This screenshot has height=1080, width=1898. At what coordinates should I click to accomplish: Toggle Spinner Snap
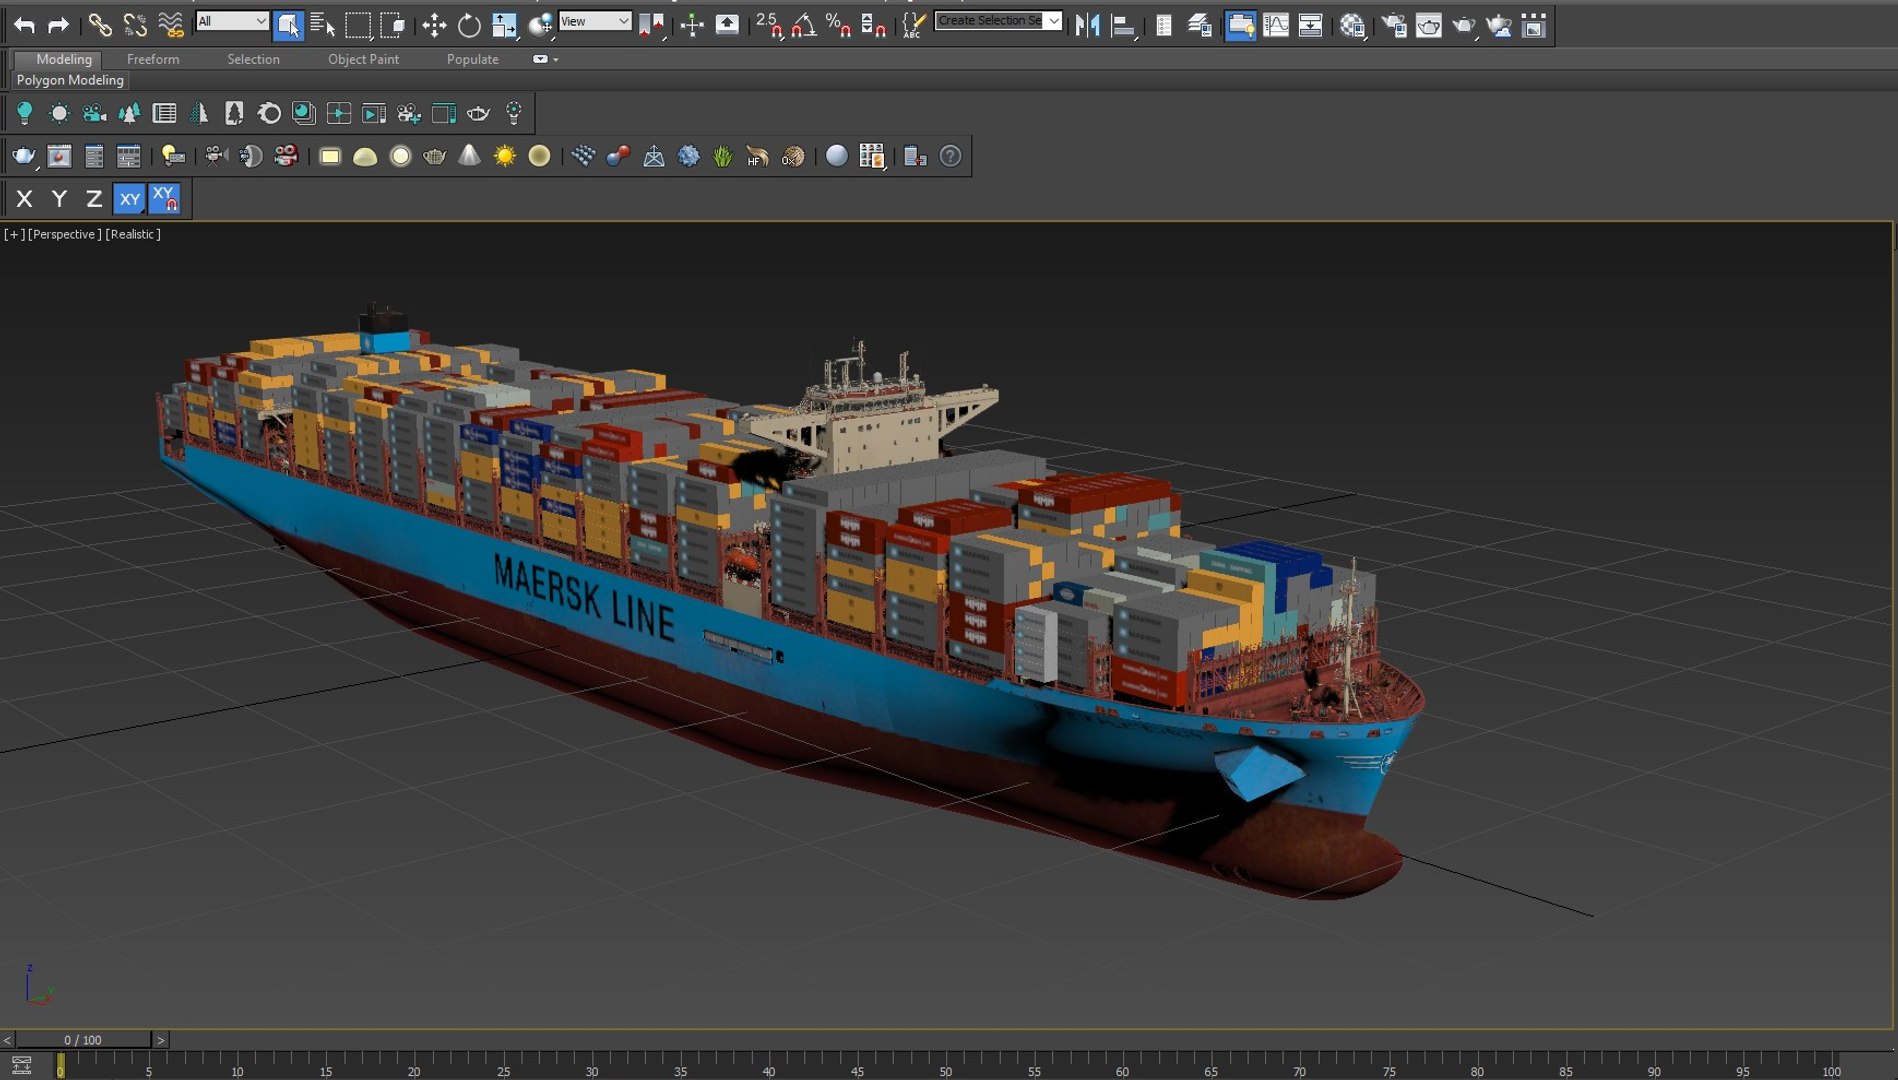pyautogui.click(x=873, y=25)
